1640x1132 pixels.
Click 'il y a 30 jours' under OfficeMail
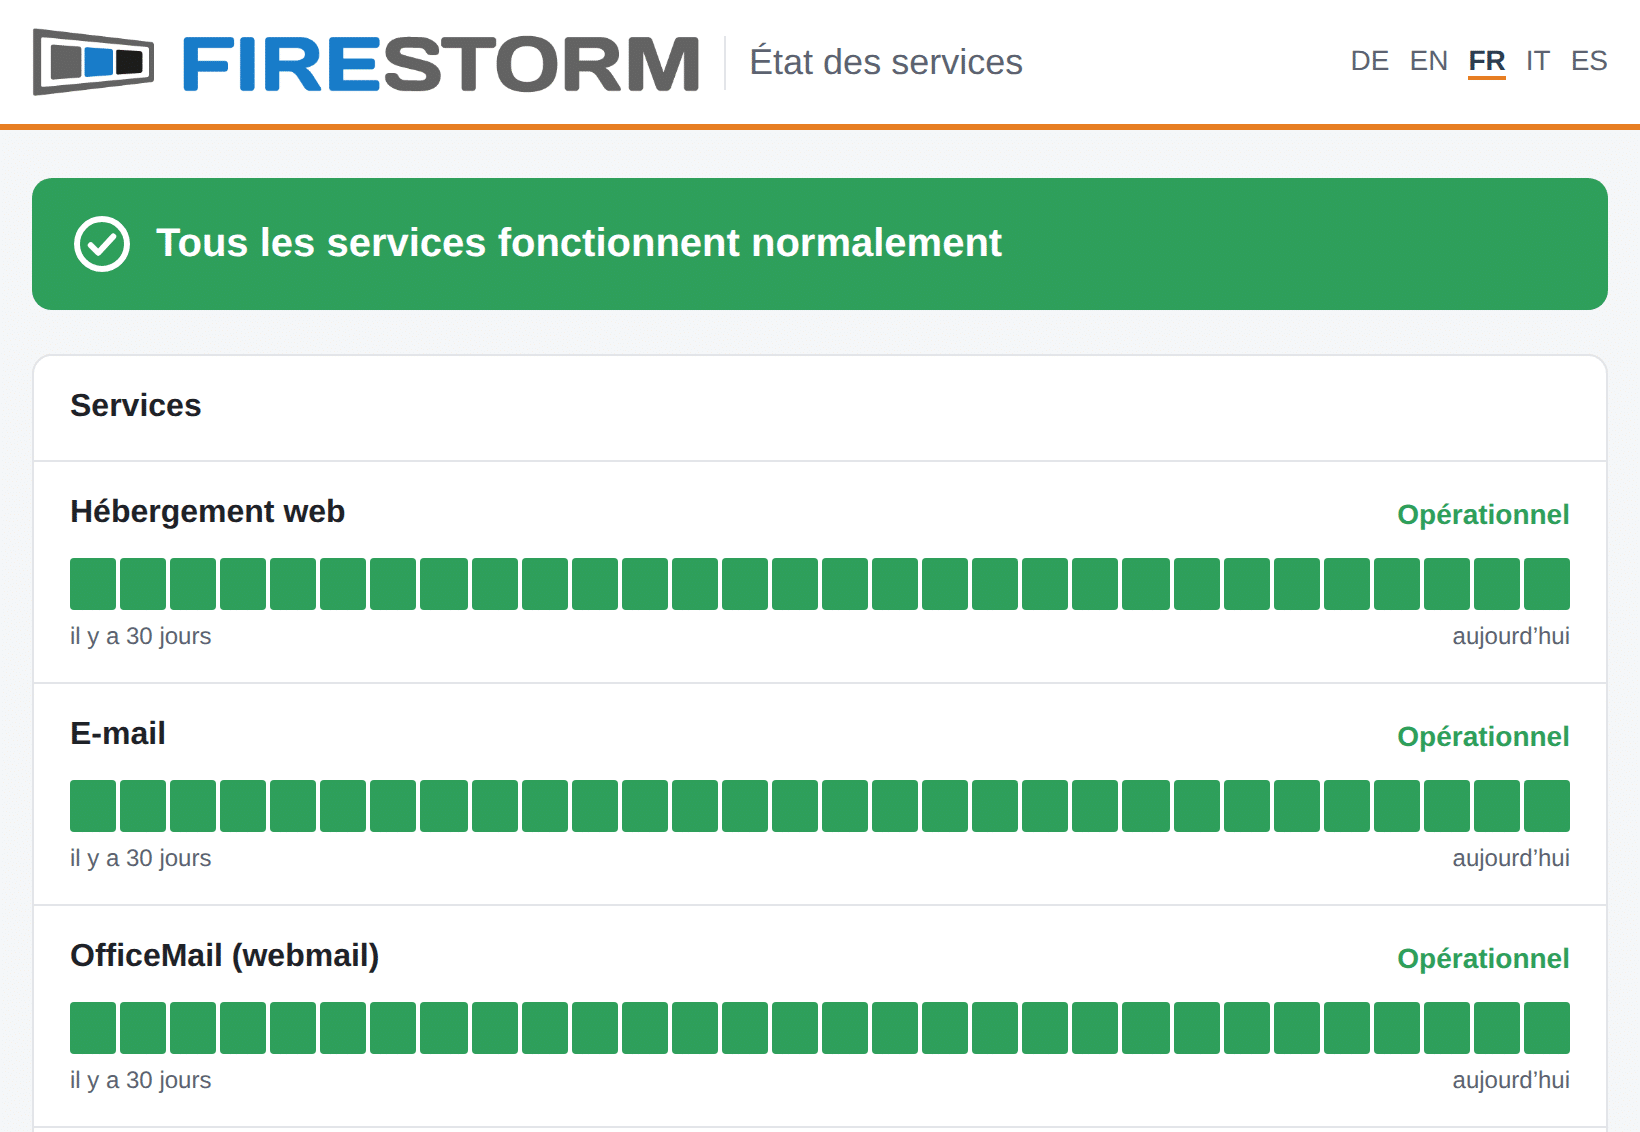[x=141, y=1081]
